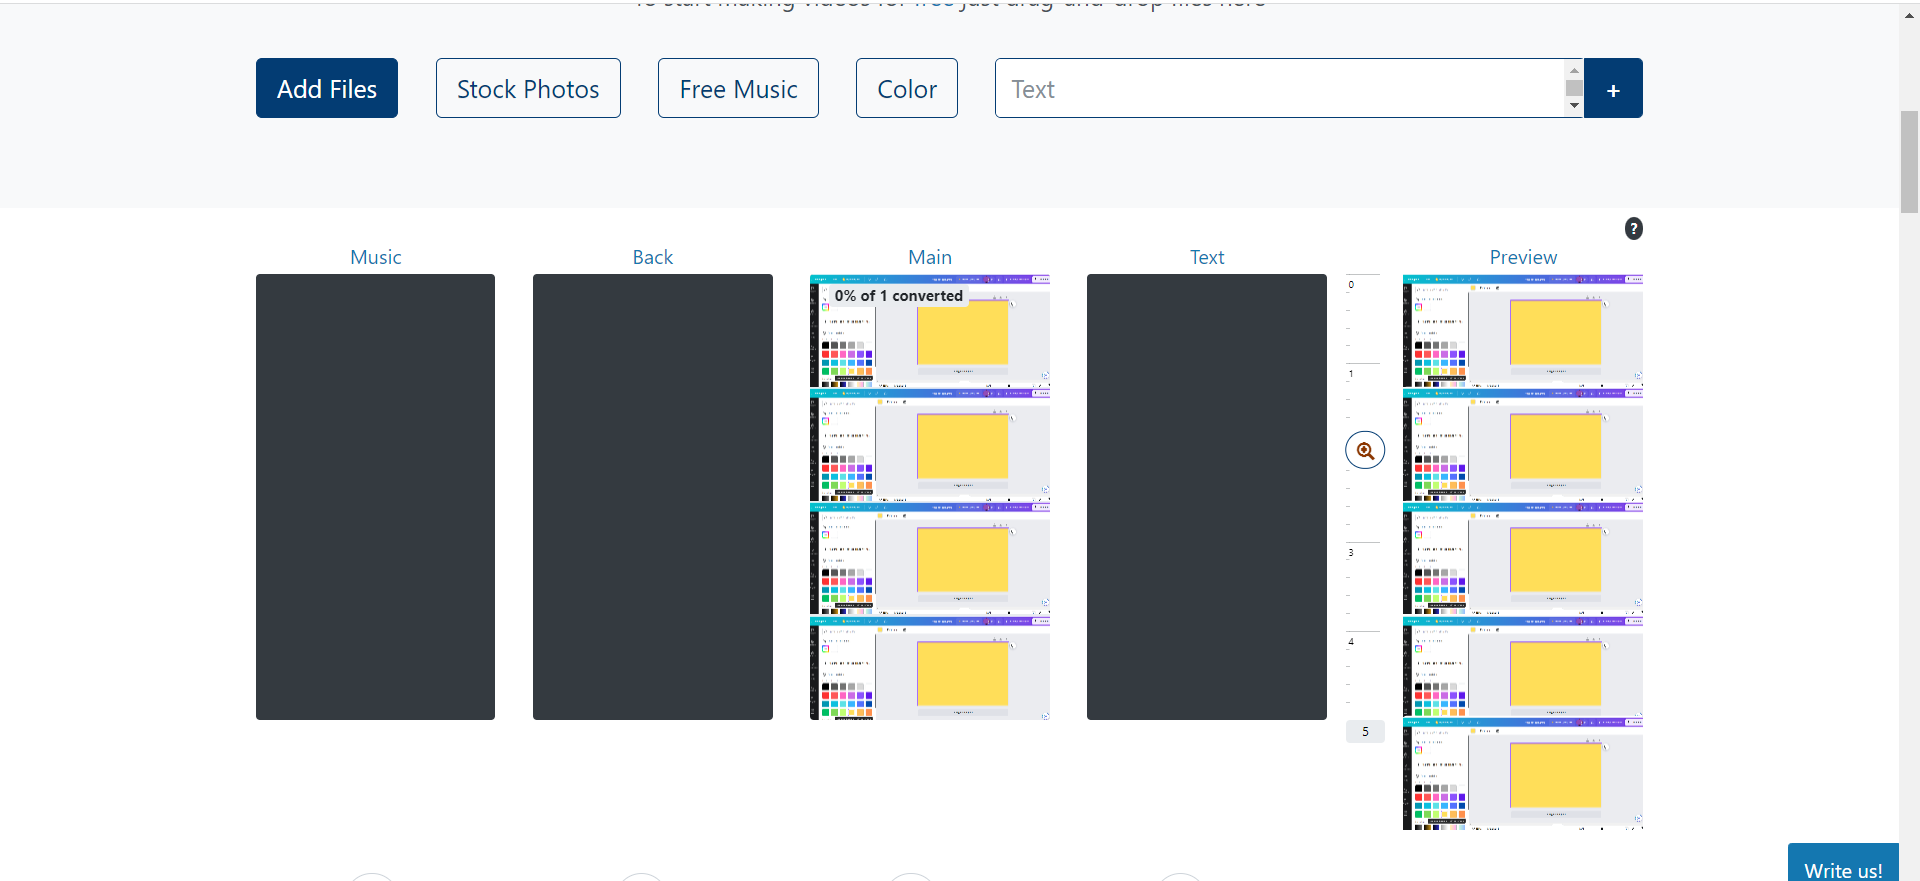
Task: Select the last thumbnail in Preview column
Action: (1522, 775)
